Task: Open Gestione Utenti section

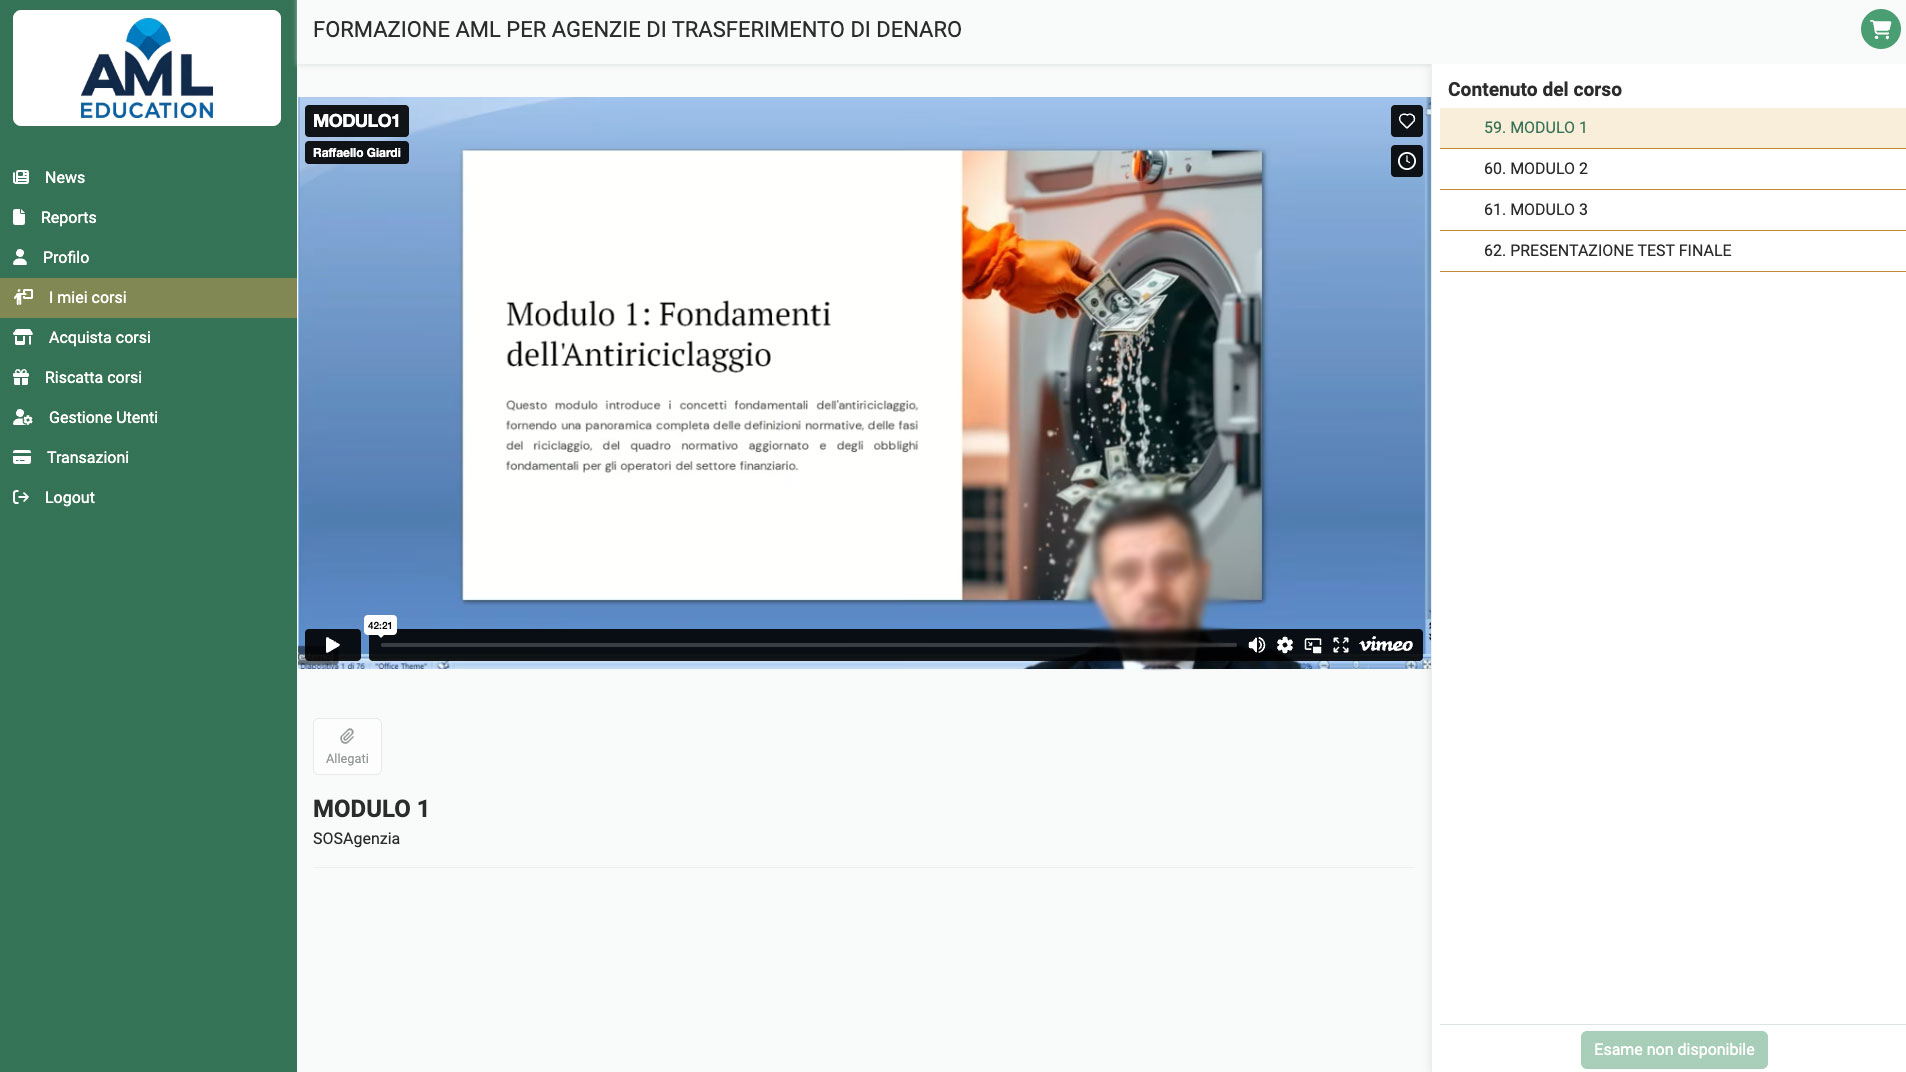Action: tap(103, 417)
